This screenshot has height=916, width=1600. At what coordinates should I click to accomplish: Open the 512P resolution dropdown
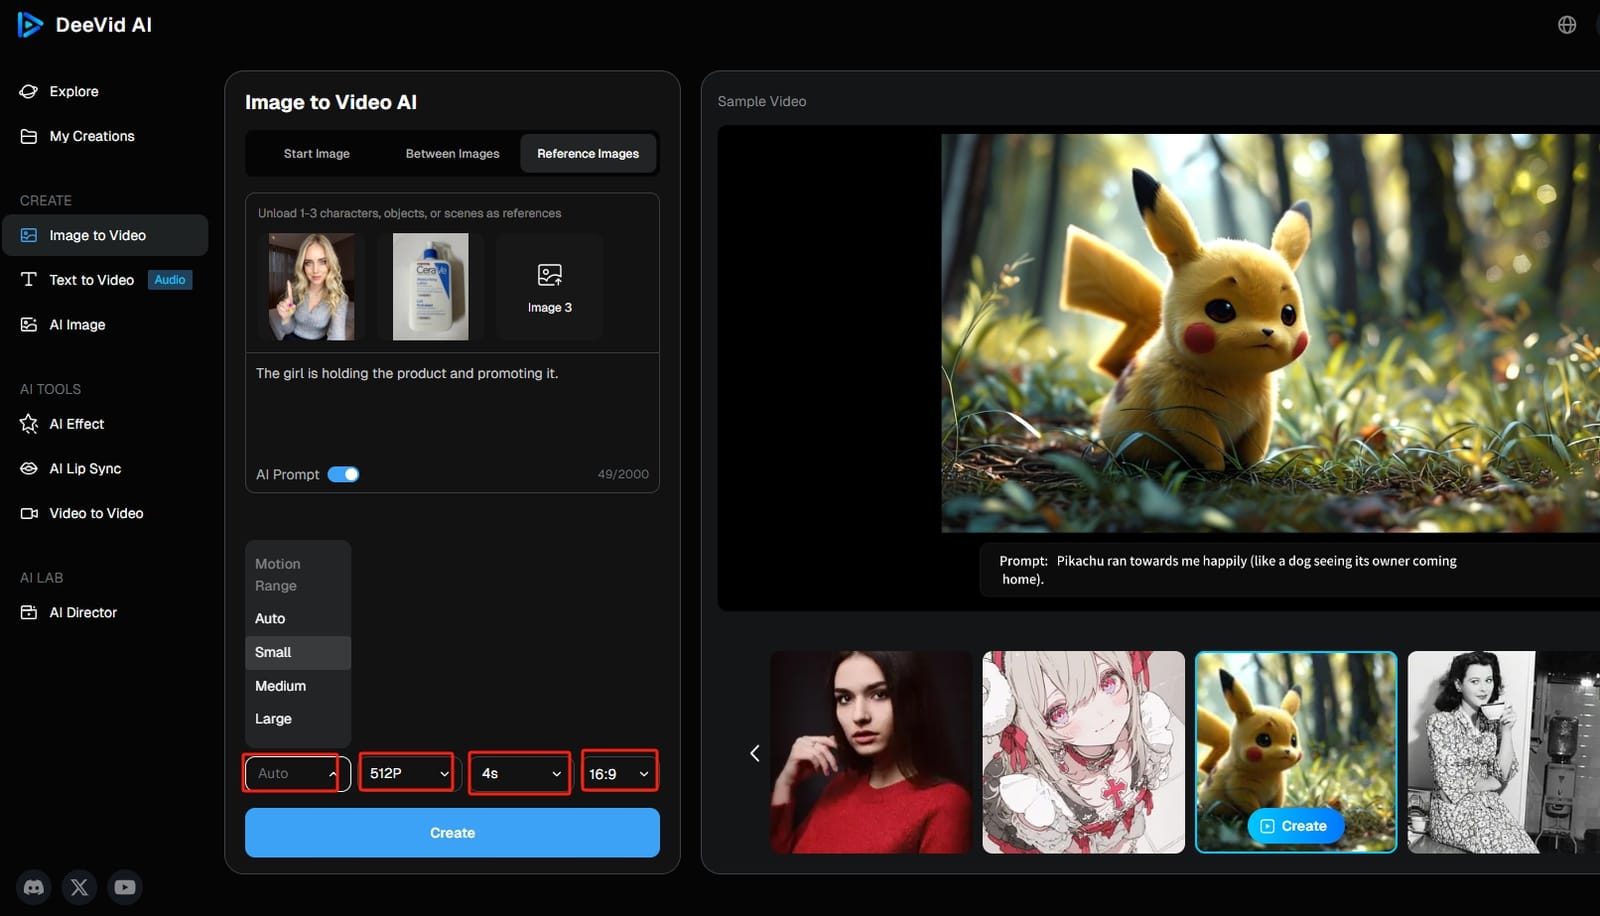point(406,772)
